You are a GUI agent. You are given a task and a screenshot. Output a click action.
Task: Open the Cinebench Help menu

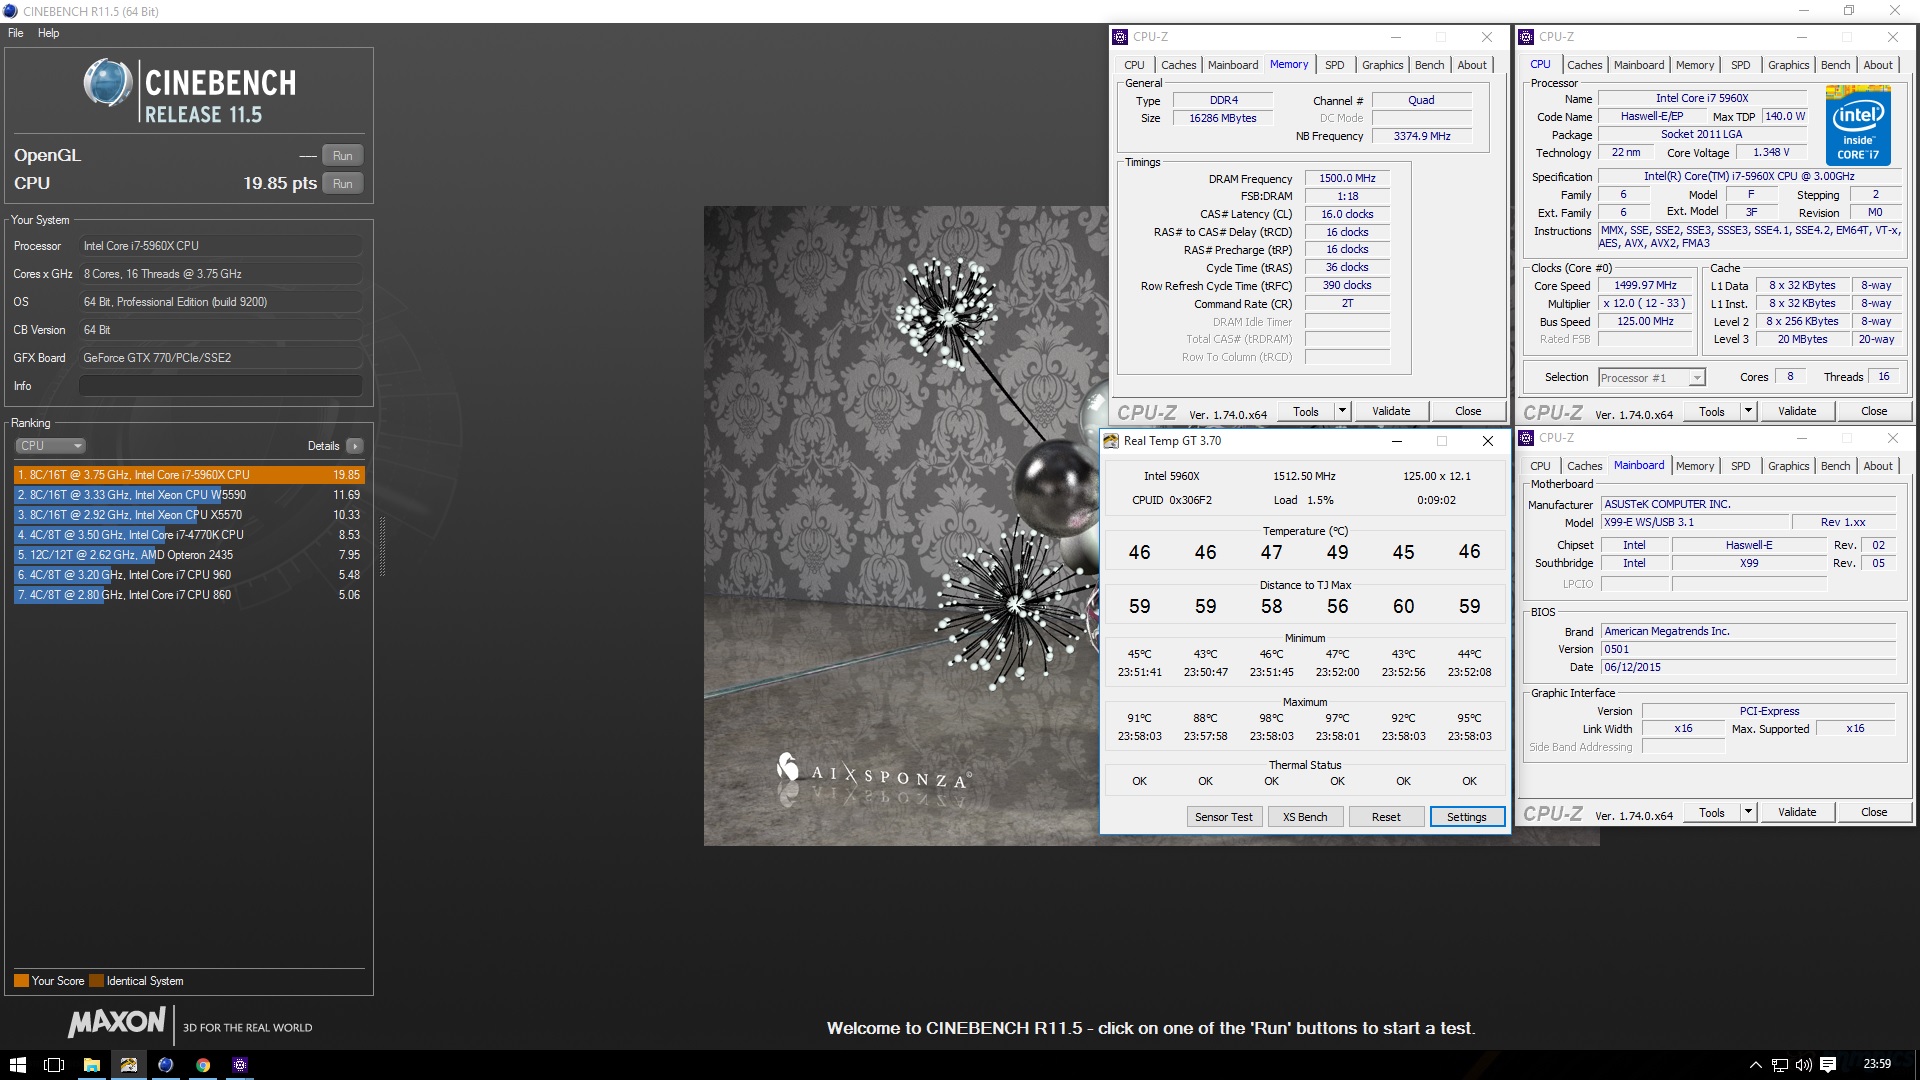(49, 33)
